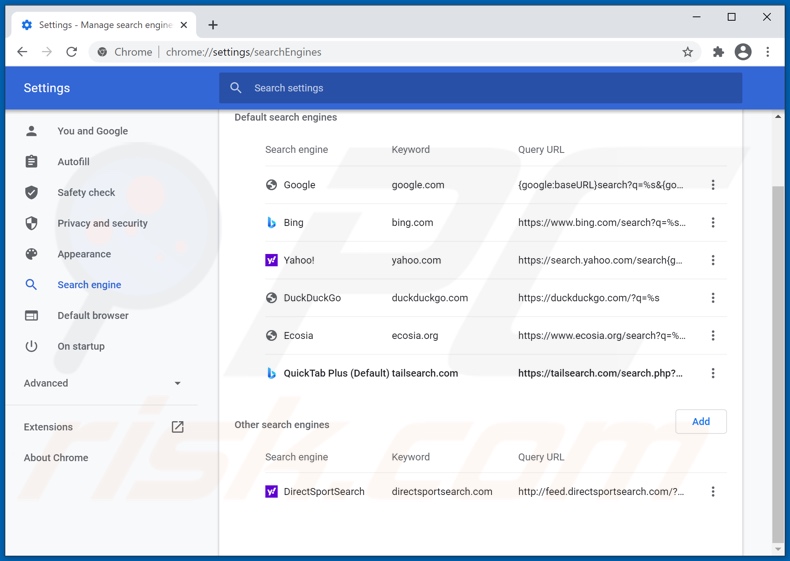Click the Bing logo icon

point(271,222)
